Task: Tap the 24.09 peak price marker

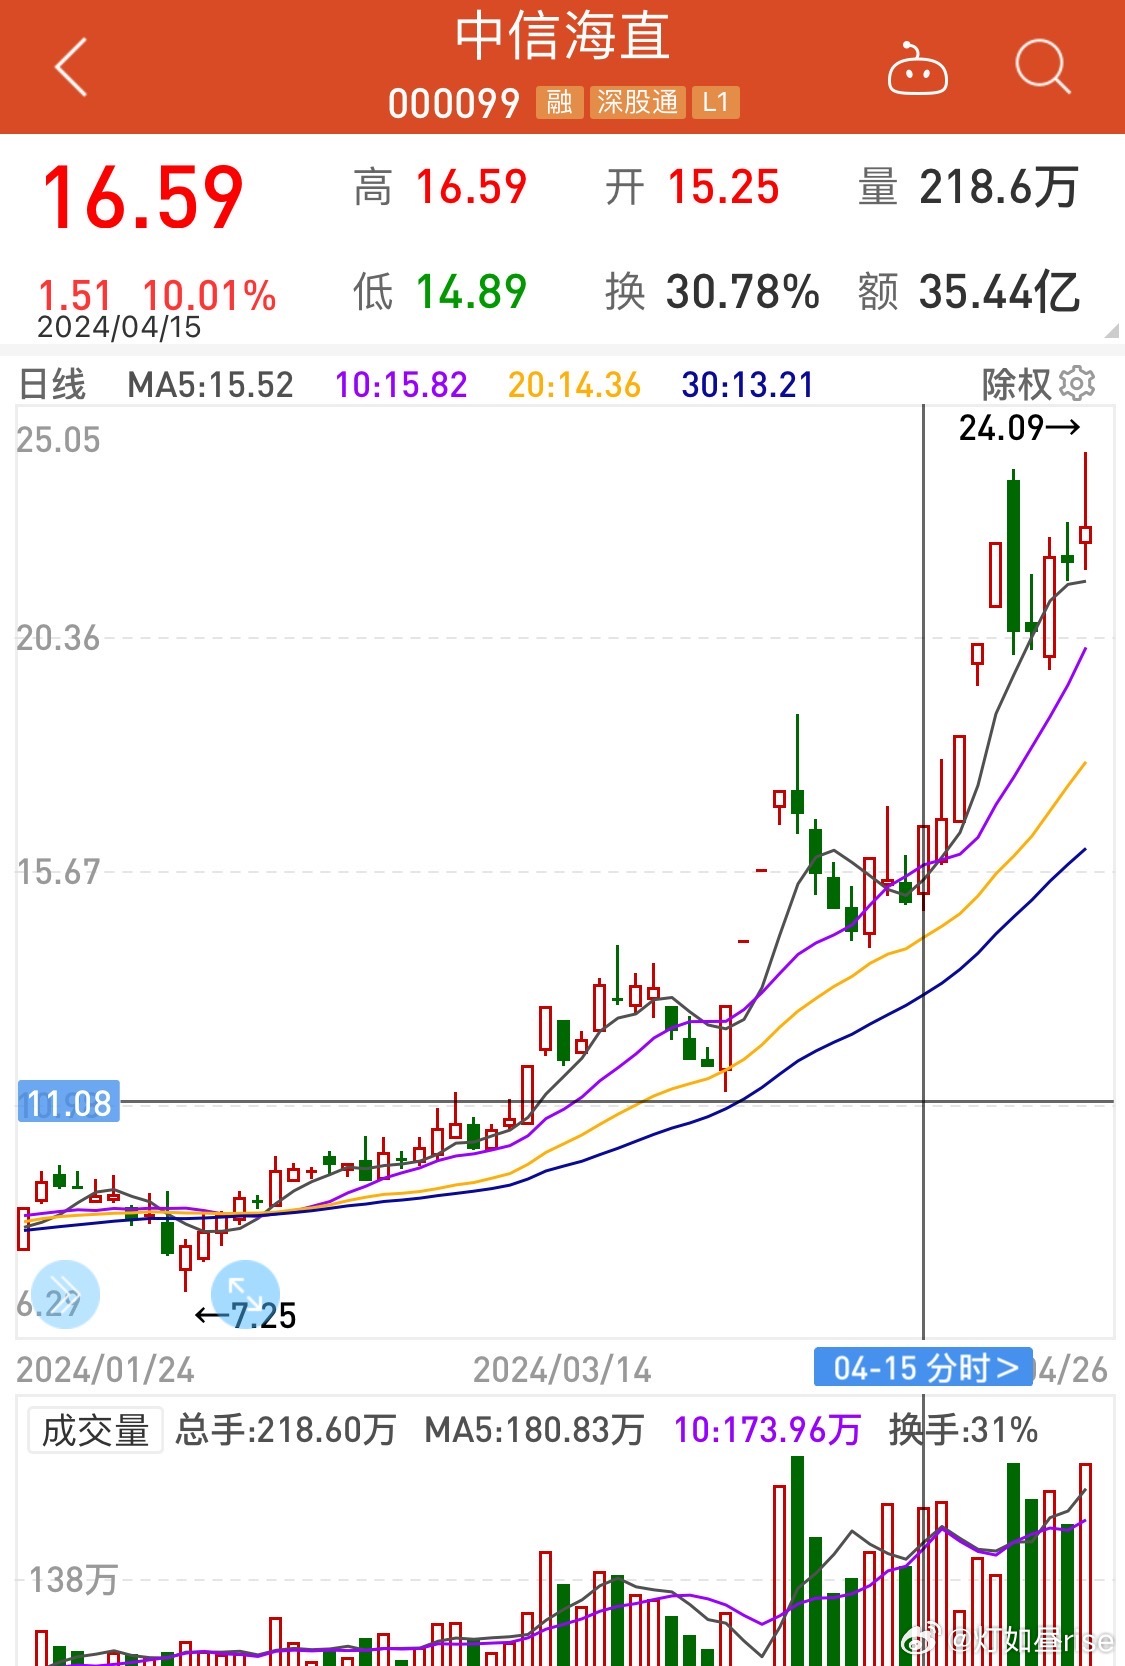Action: 1019,428
